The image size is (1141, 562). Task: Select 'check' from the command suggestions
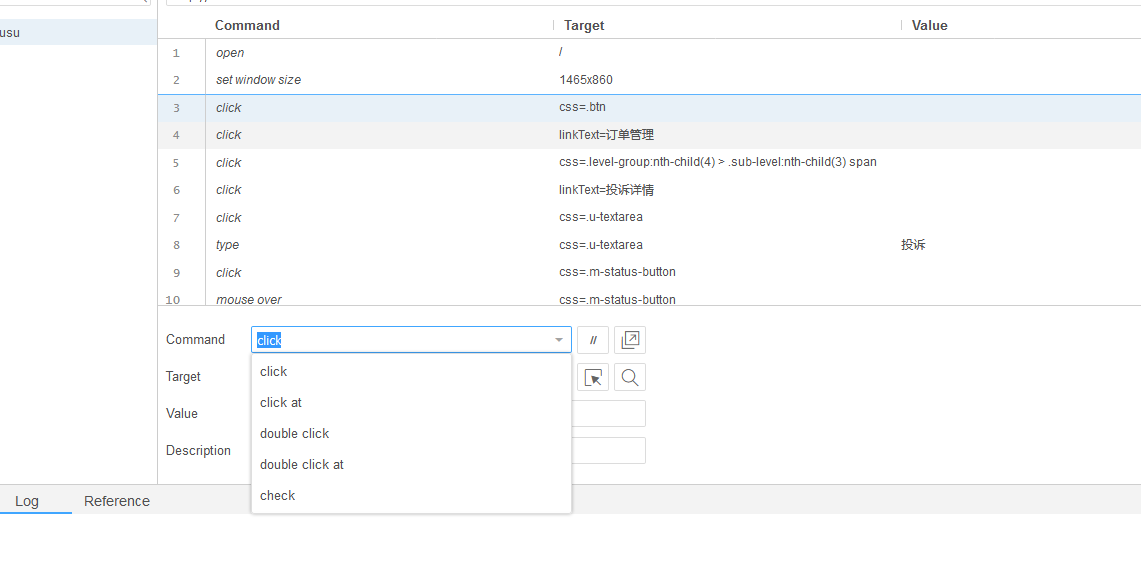click(411, 495)
